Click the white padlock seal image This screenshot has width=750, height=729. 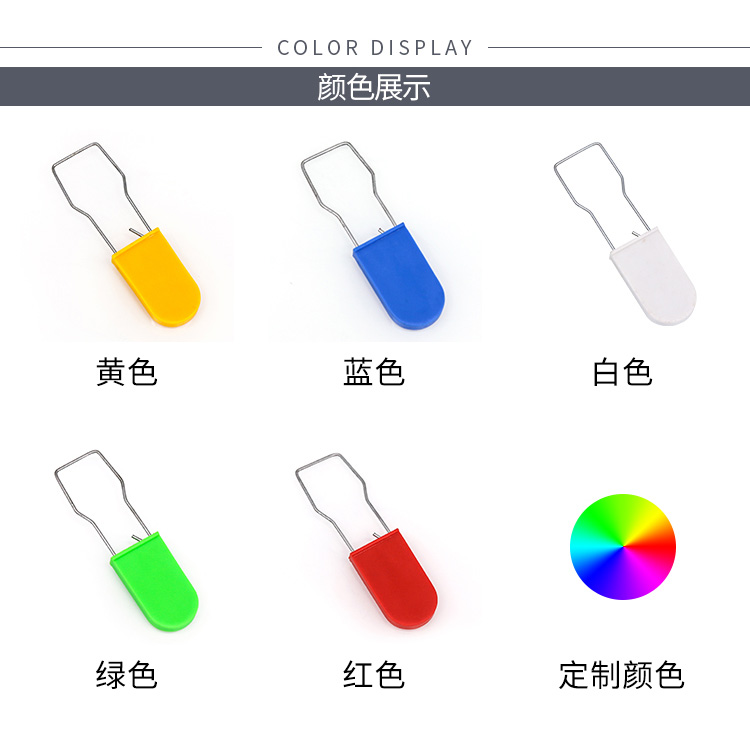(625, 234)
